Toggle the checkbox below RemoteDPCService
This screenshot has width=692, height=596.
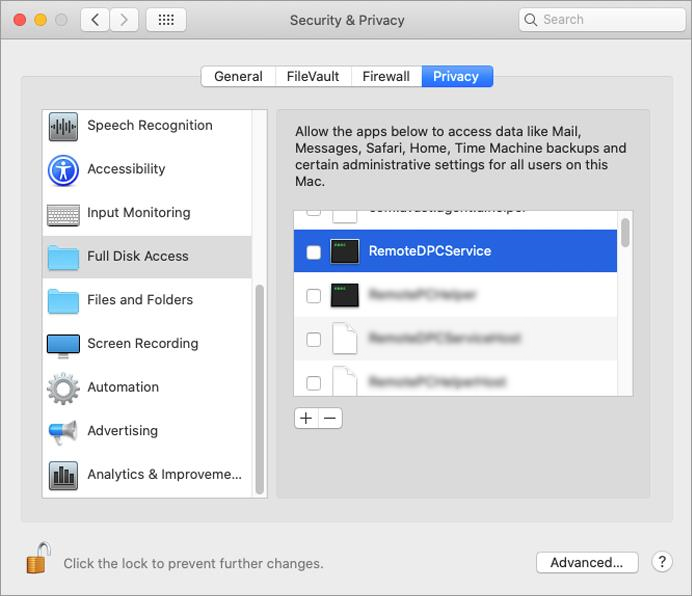(x=313, y=296)
